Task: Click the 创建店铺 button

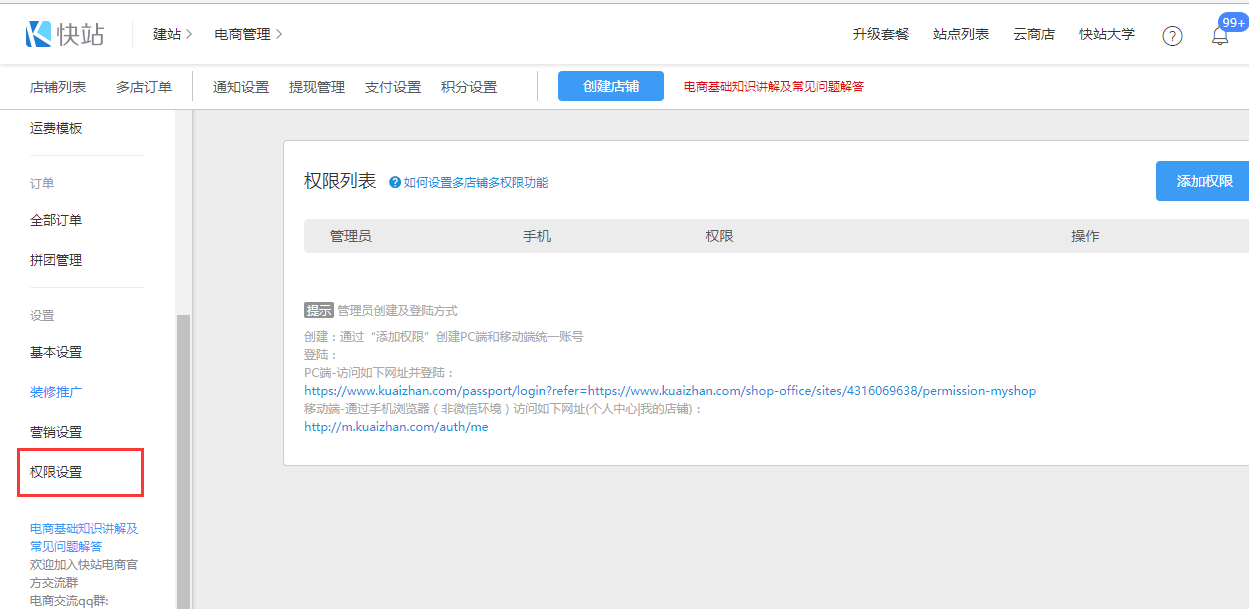Action: click(x=611, y=86)
